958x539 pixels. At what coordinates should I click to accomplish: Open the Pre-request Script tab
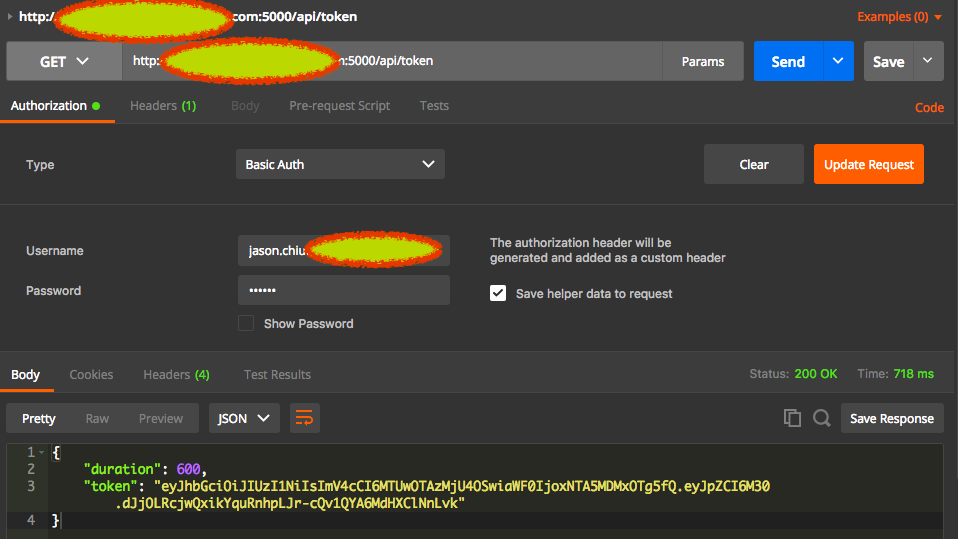click(x=339, y=106)
